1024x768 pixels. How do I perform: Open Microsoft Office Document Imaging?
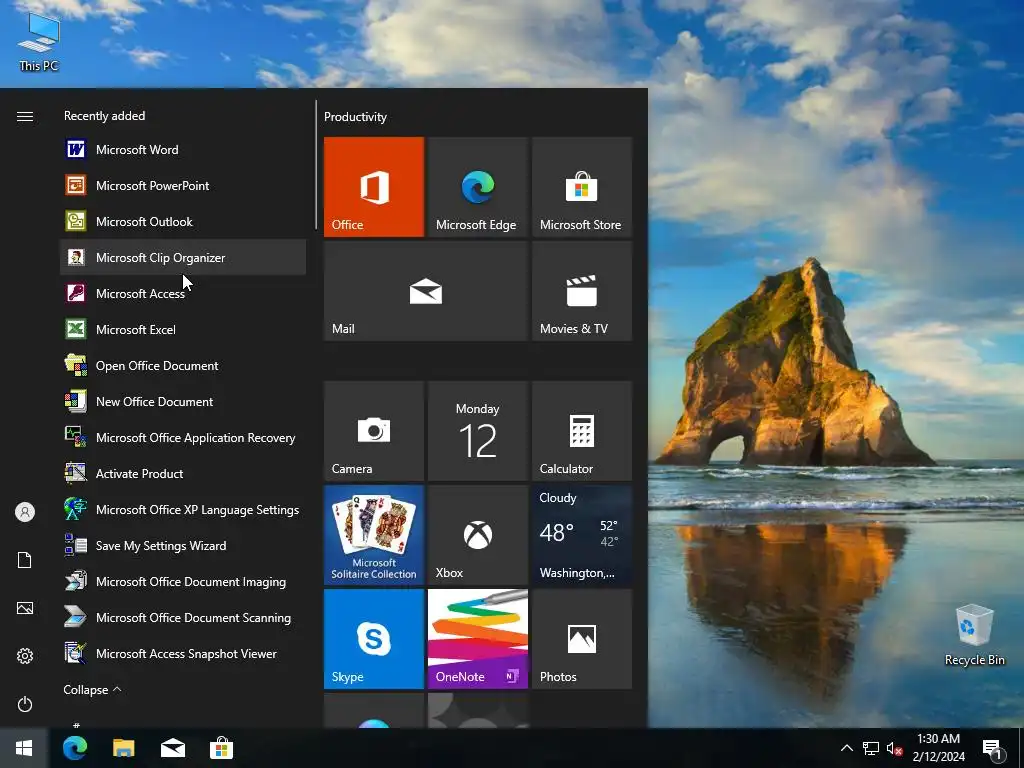tap(183, 581)
